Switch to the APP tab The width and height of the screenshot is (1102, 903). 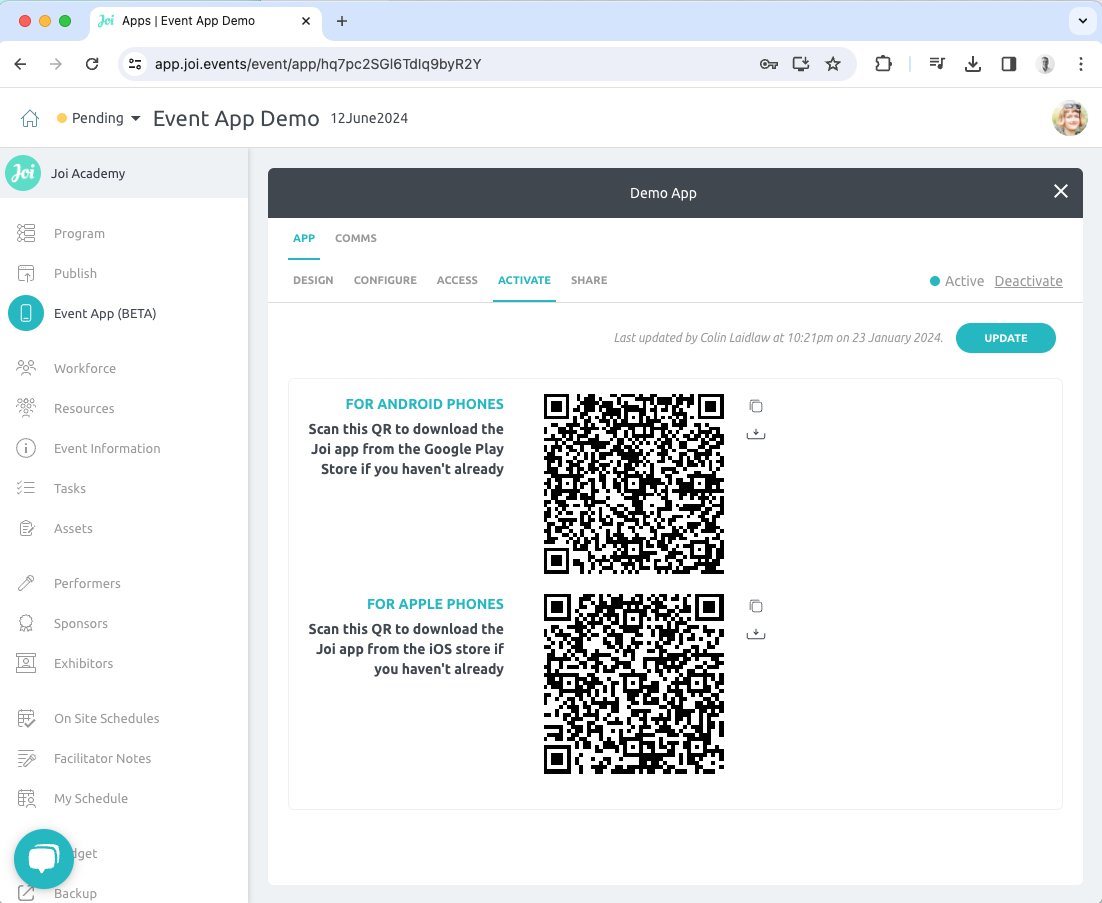coord(304,238)
